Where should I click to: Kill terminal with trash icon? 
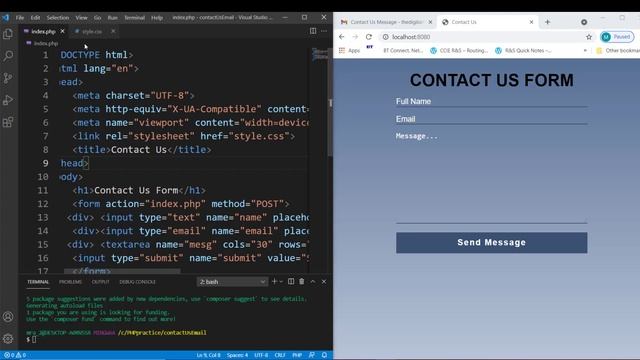click(302, 282)
